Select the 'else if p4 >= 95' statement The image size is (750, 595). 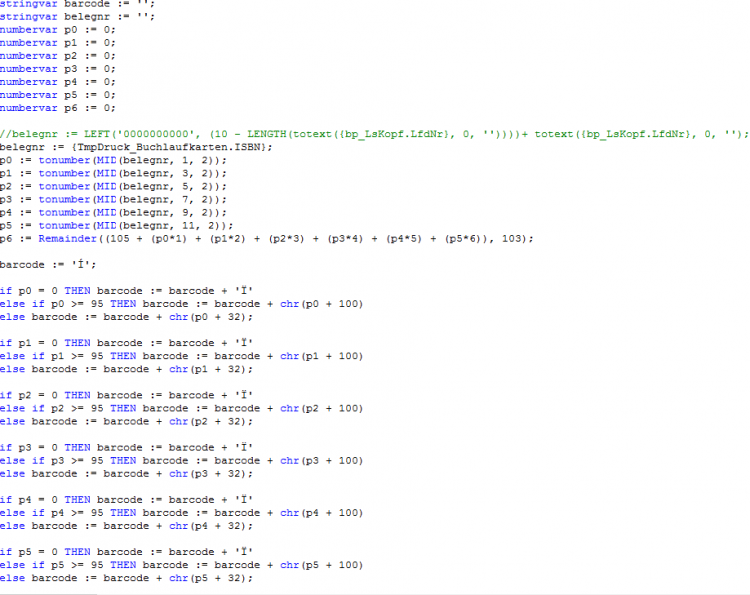pyautogui.click(x=182, y=513)
